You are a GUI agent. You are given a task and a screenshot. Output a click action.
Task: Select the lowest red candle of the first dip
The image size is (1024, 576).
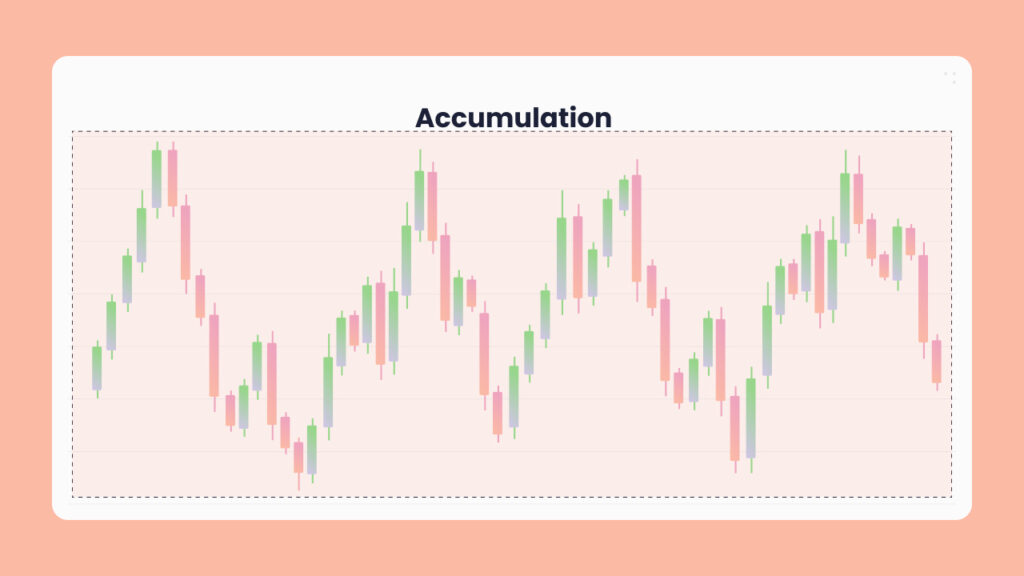pyautogui.click(x=298, y=457)
